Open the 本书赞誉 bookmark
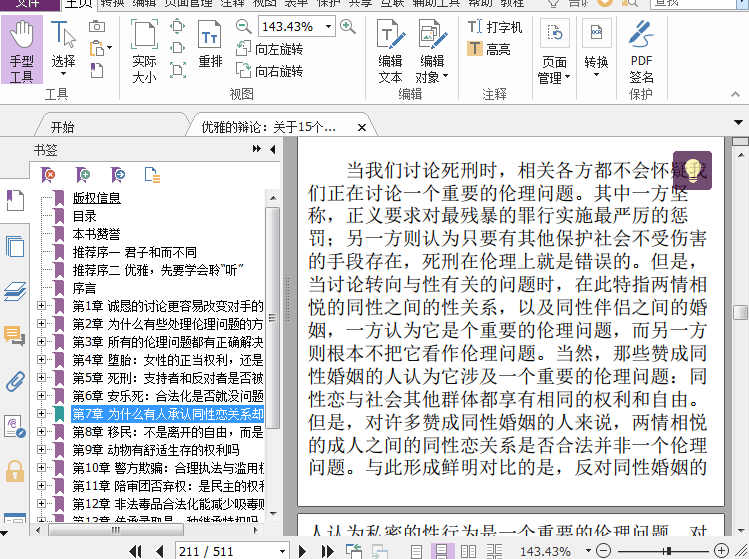749x559 pixels. pyautogui.click(x=96, y=234)
